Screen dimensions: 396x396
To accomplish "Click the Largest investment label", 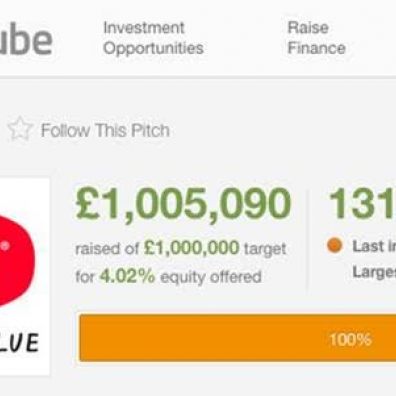I will pyautogui.click(x=374, y=272).
